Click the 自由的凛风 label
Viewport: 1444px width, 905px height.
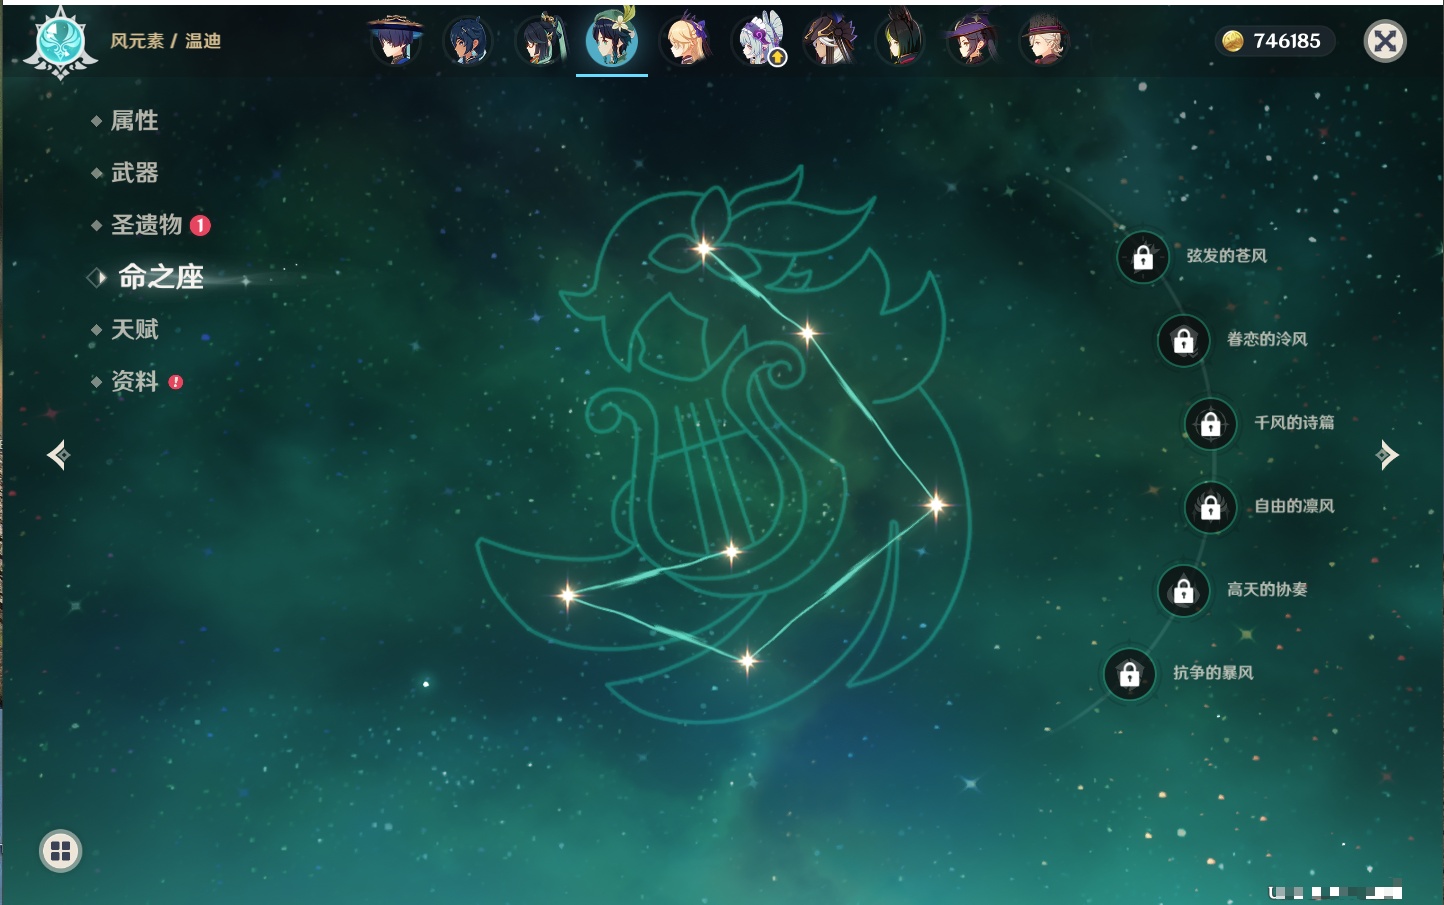pos(1294,506)
